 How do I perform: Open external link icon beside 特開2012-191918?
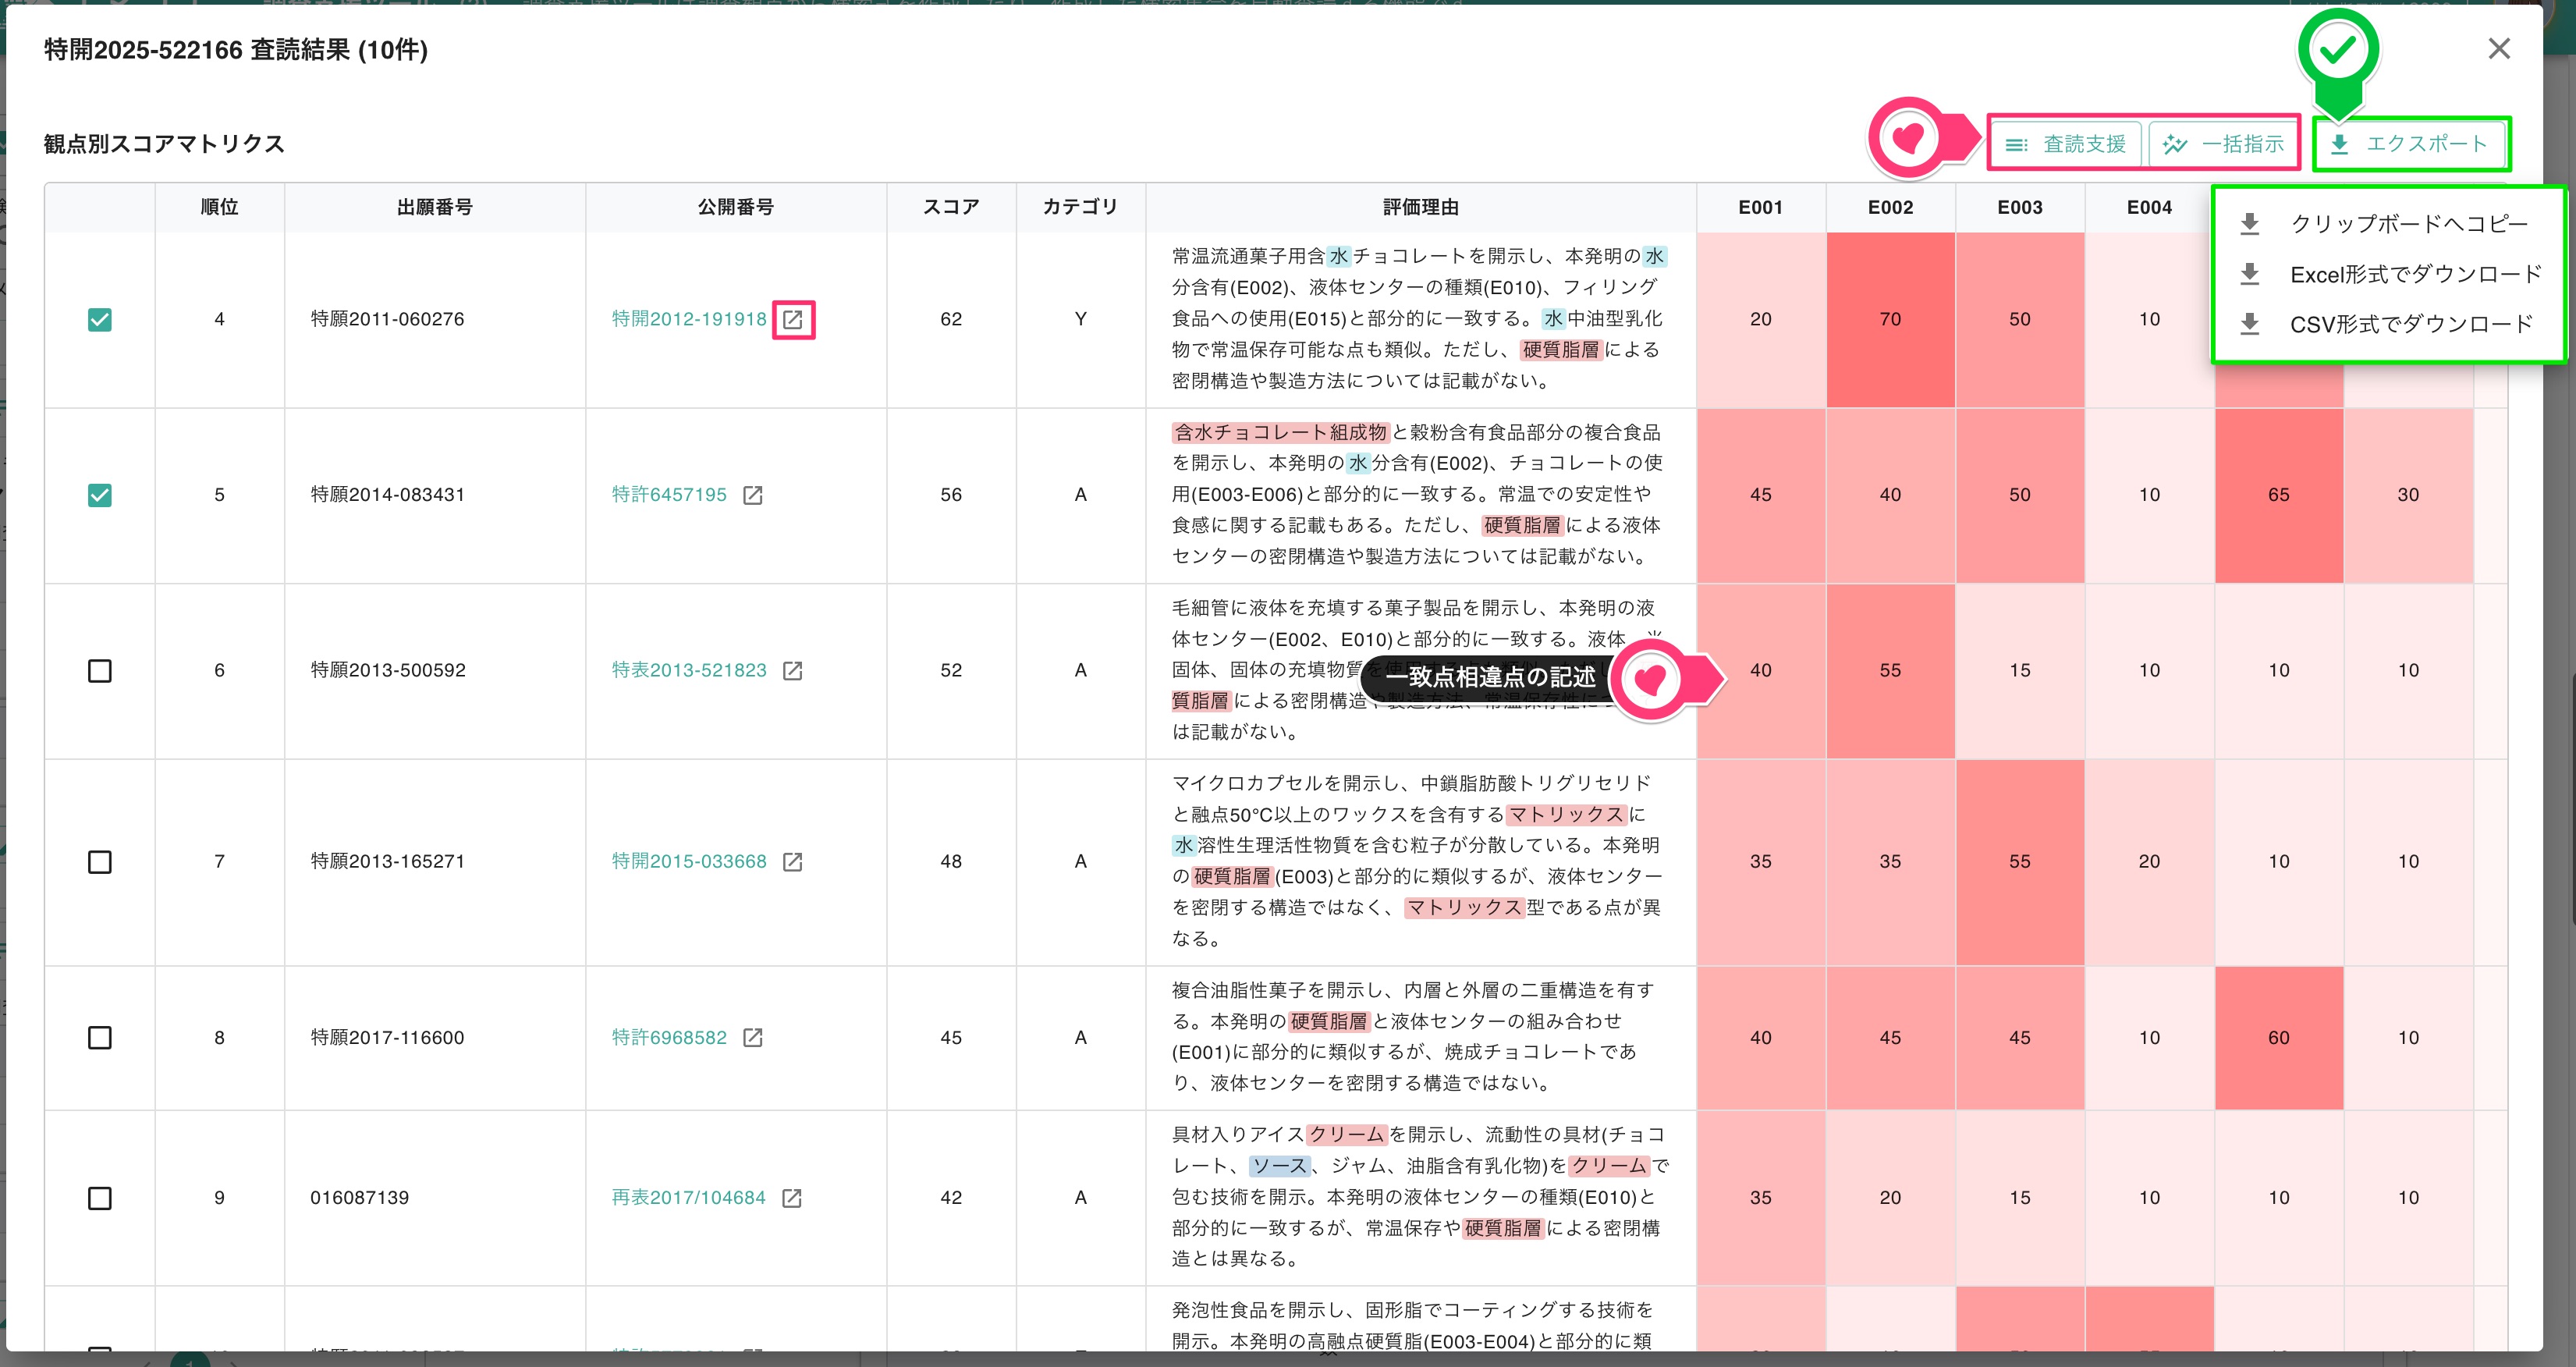click(793, 320)
